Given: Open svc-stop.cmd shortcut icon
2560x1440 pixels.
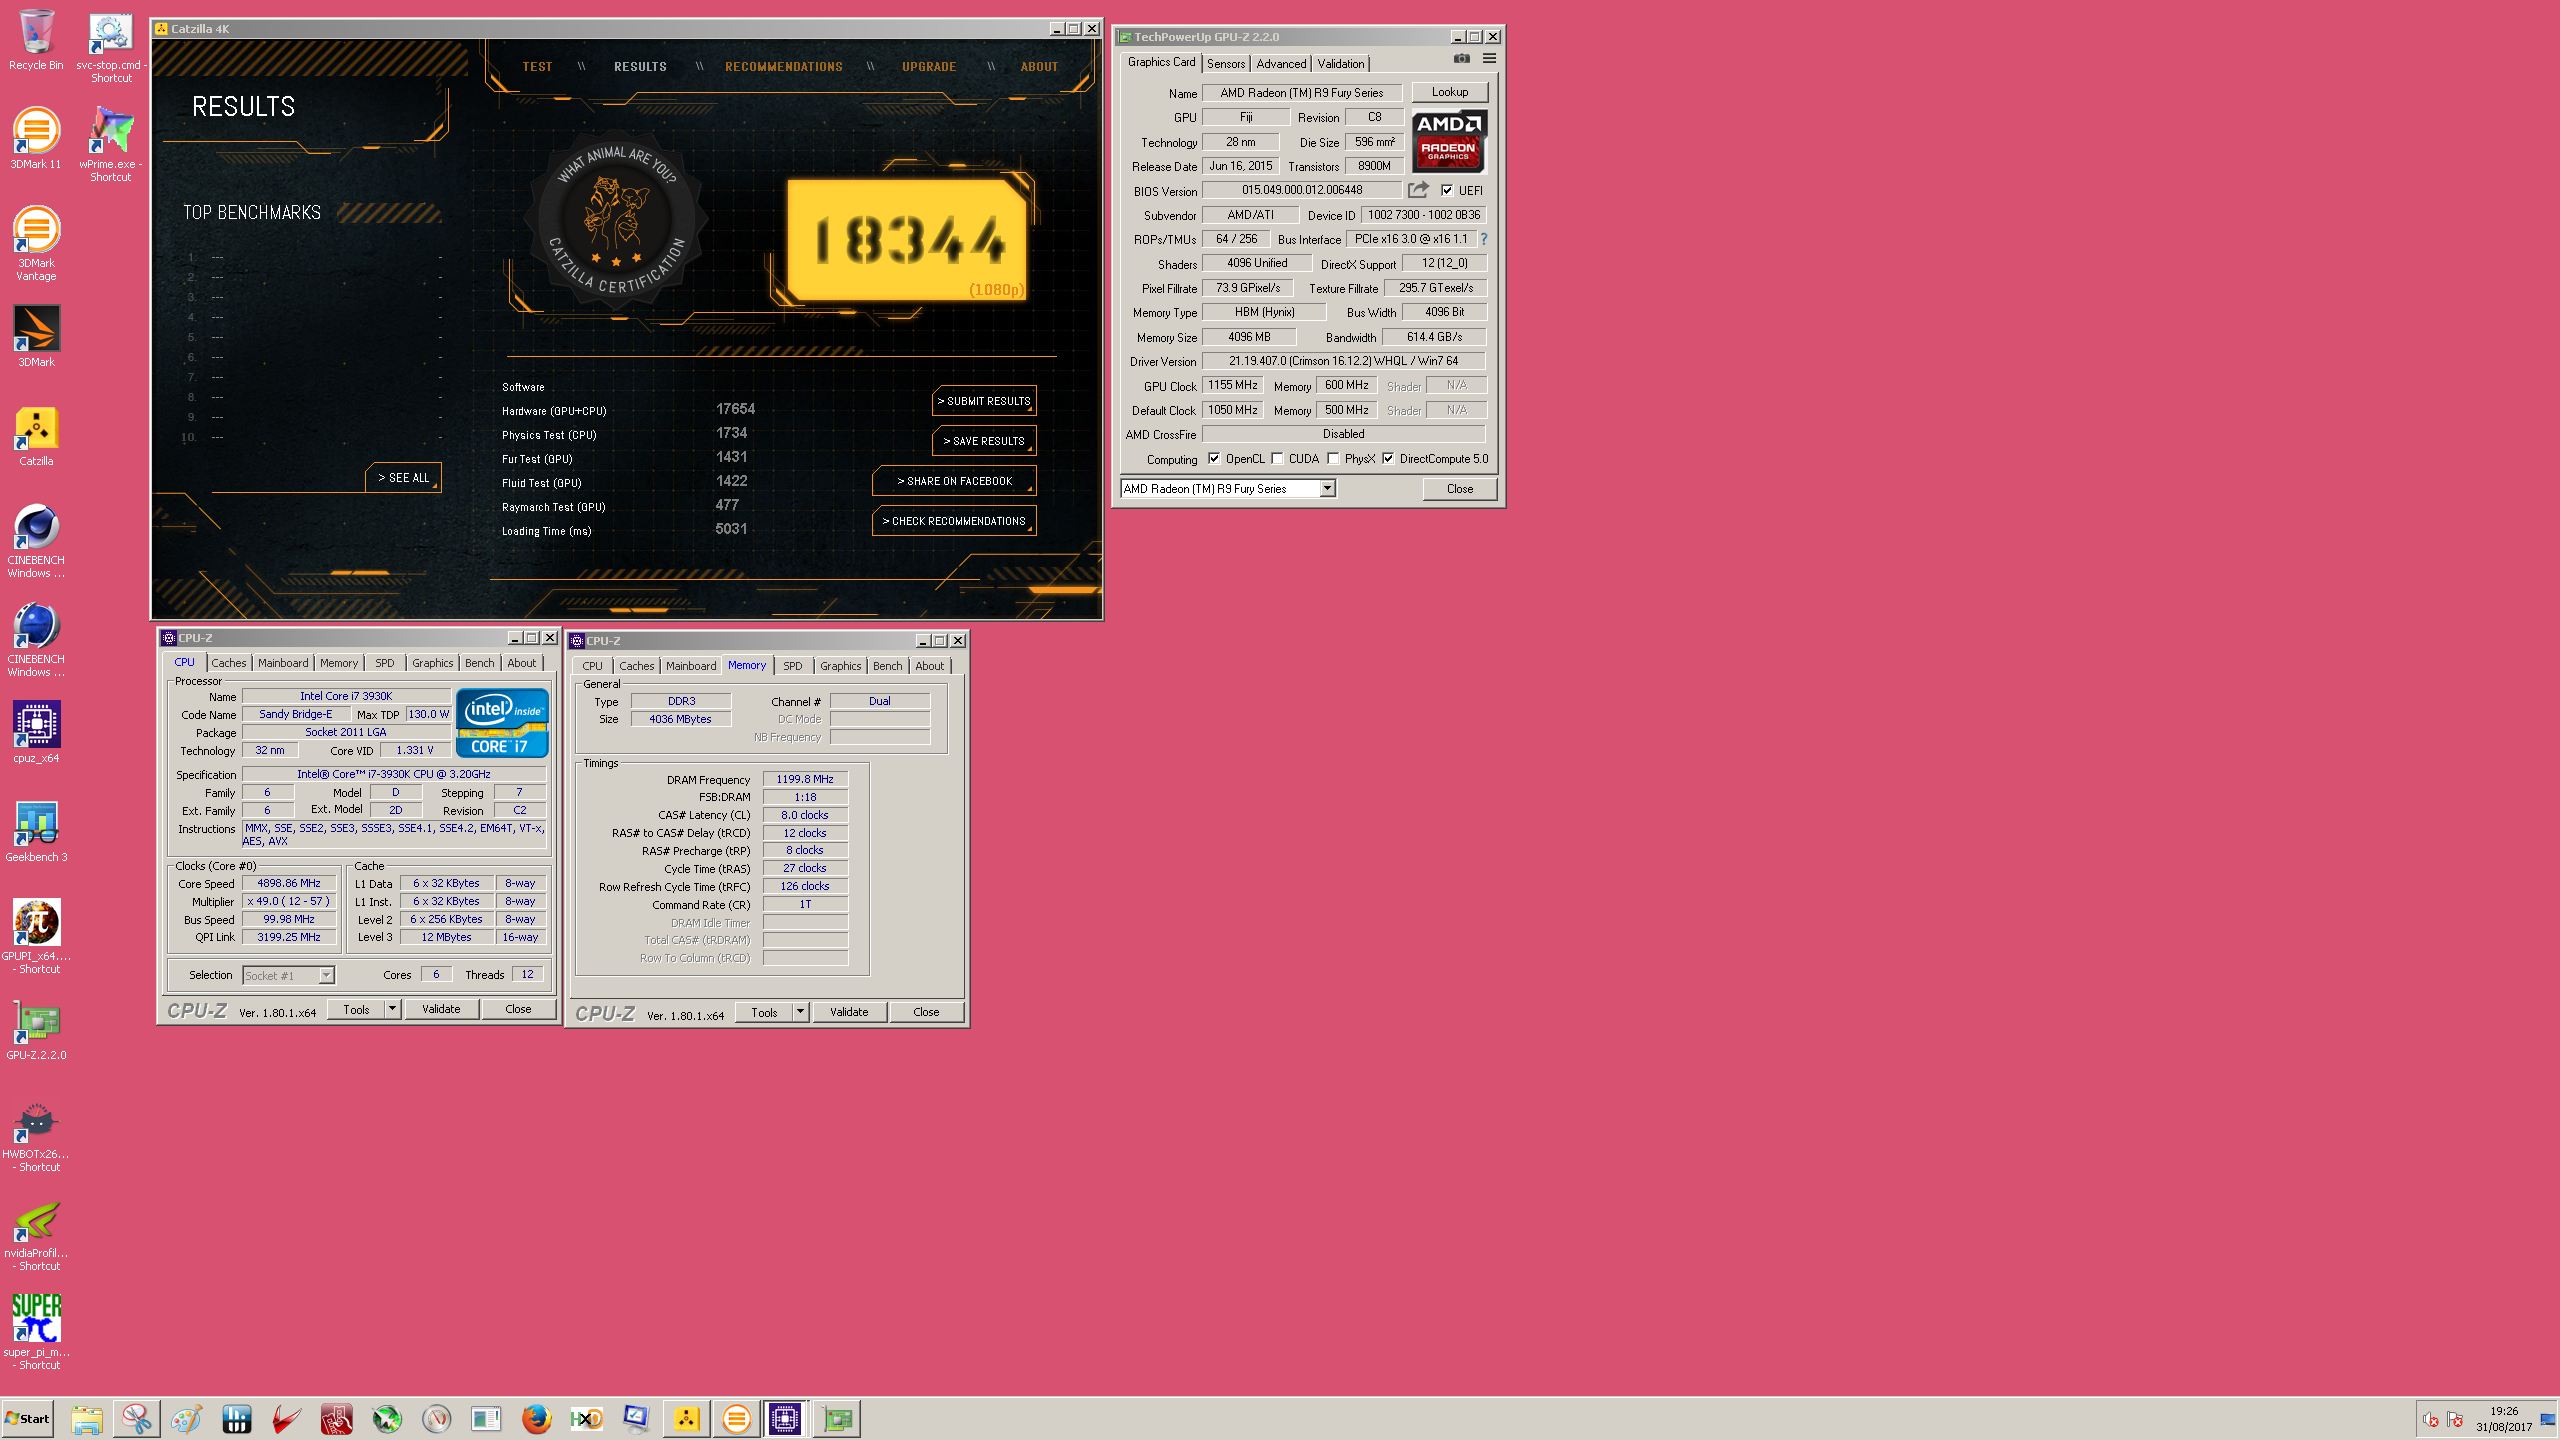Looking at the screenshot, I should 111,47.
